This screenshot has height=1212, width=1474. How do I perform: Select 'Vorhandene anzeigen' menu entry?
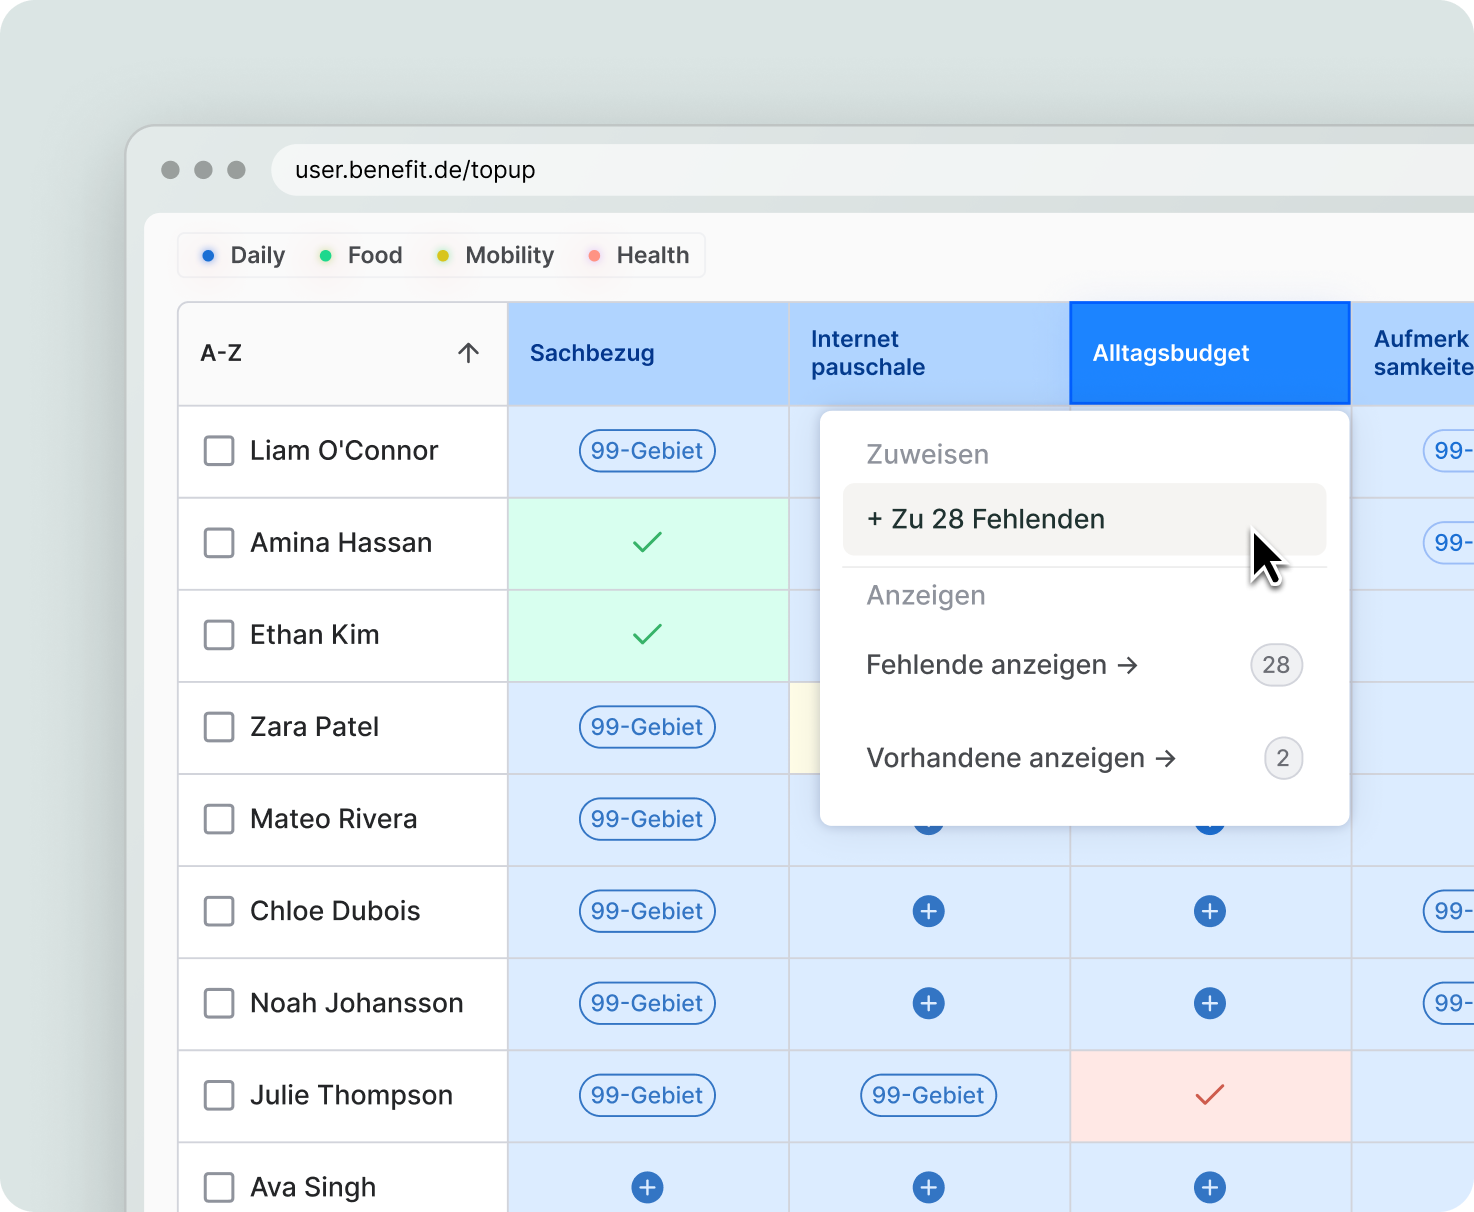(x=1084, y=758)
